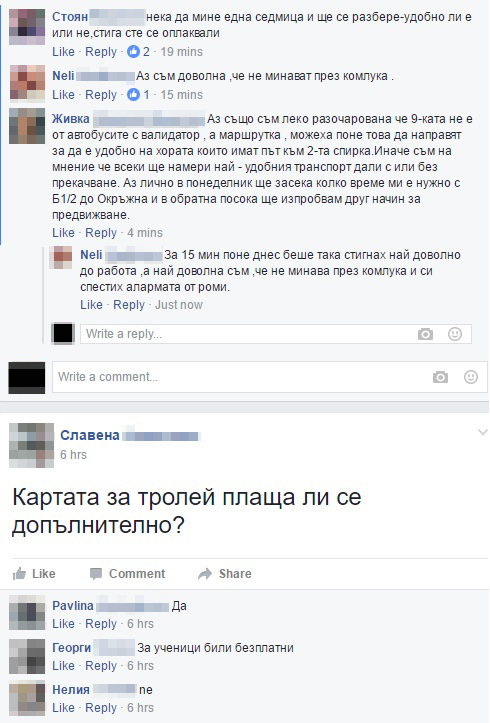This screenshot has width=490, height=723.
Task: Like Neli's Just now reply
Action: (x=91, y=305)
